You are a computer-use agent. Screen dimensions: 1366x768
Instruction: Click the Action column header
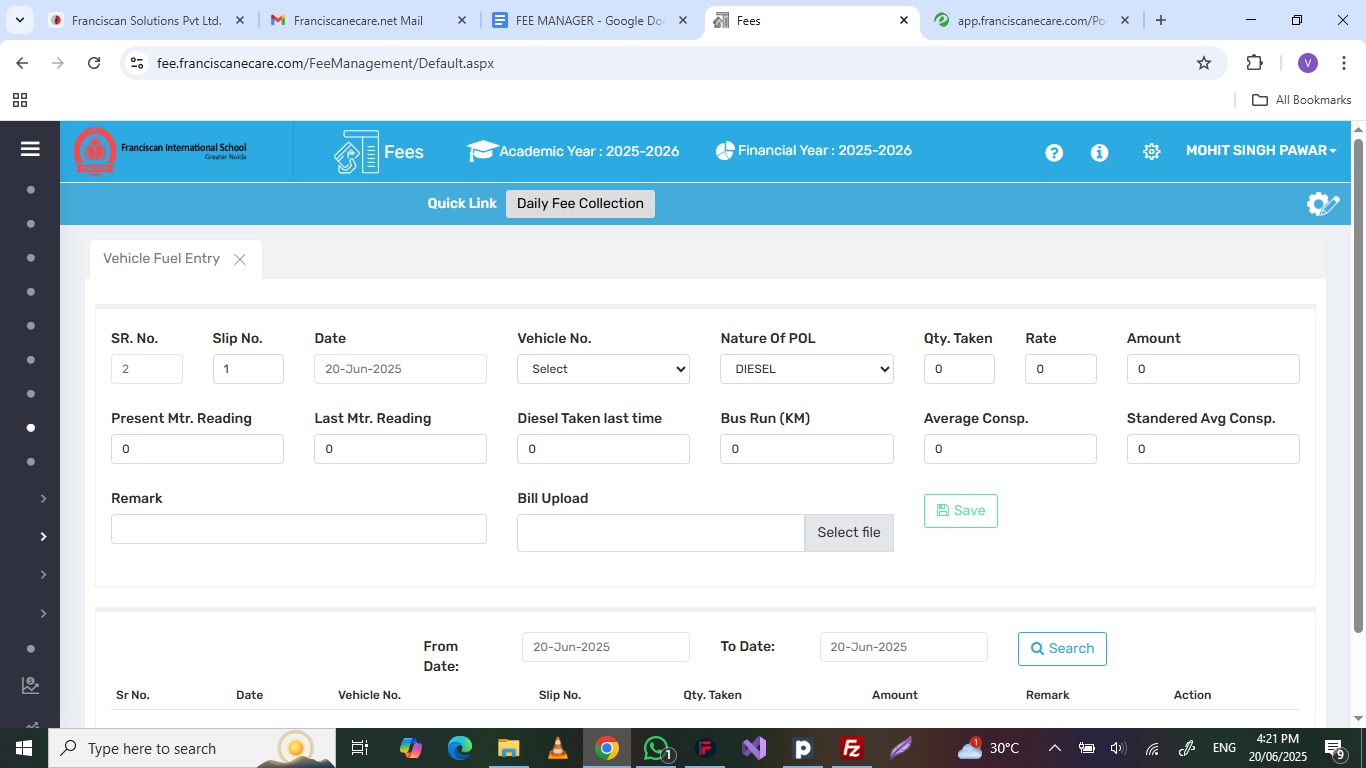[1192, 695]
